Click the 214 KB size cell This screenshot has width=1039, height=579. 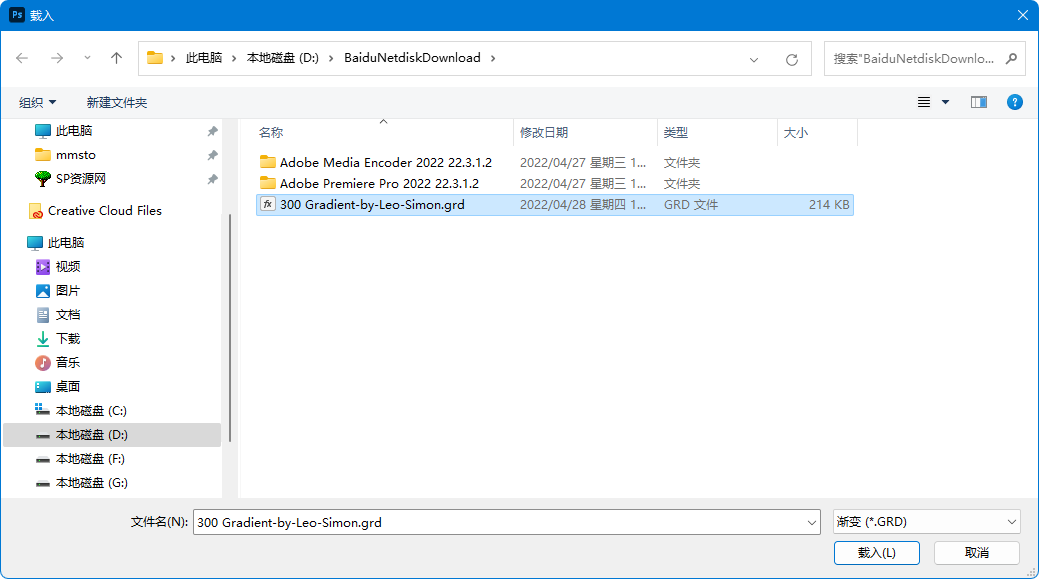coord(828,205)
